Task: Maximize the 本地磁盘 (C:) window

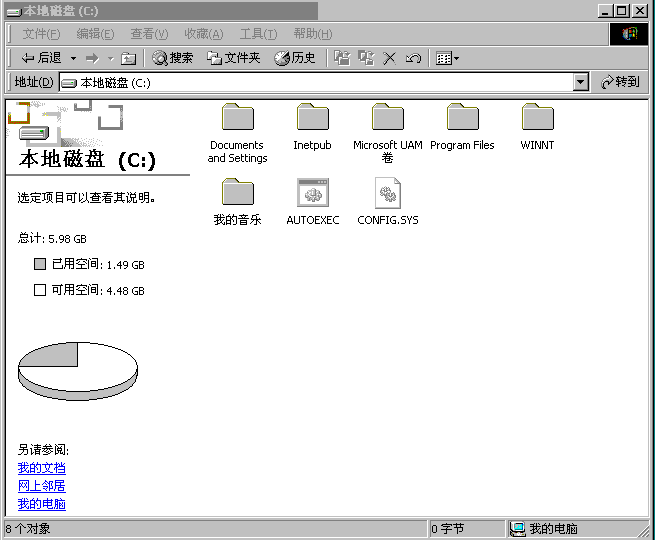Action: pyautogui.click(x=622, y=11)
